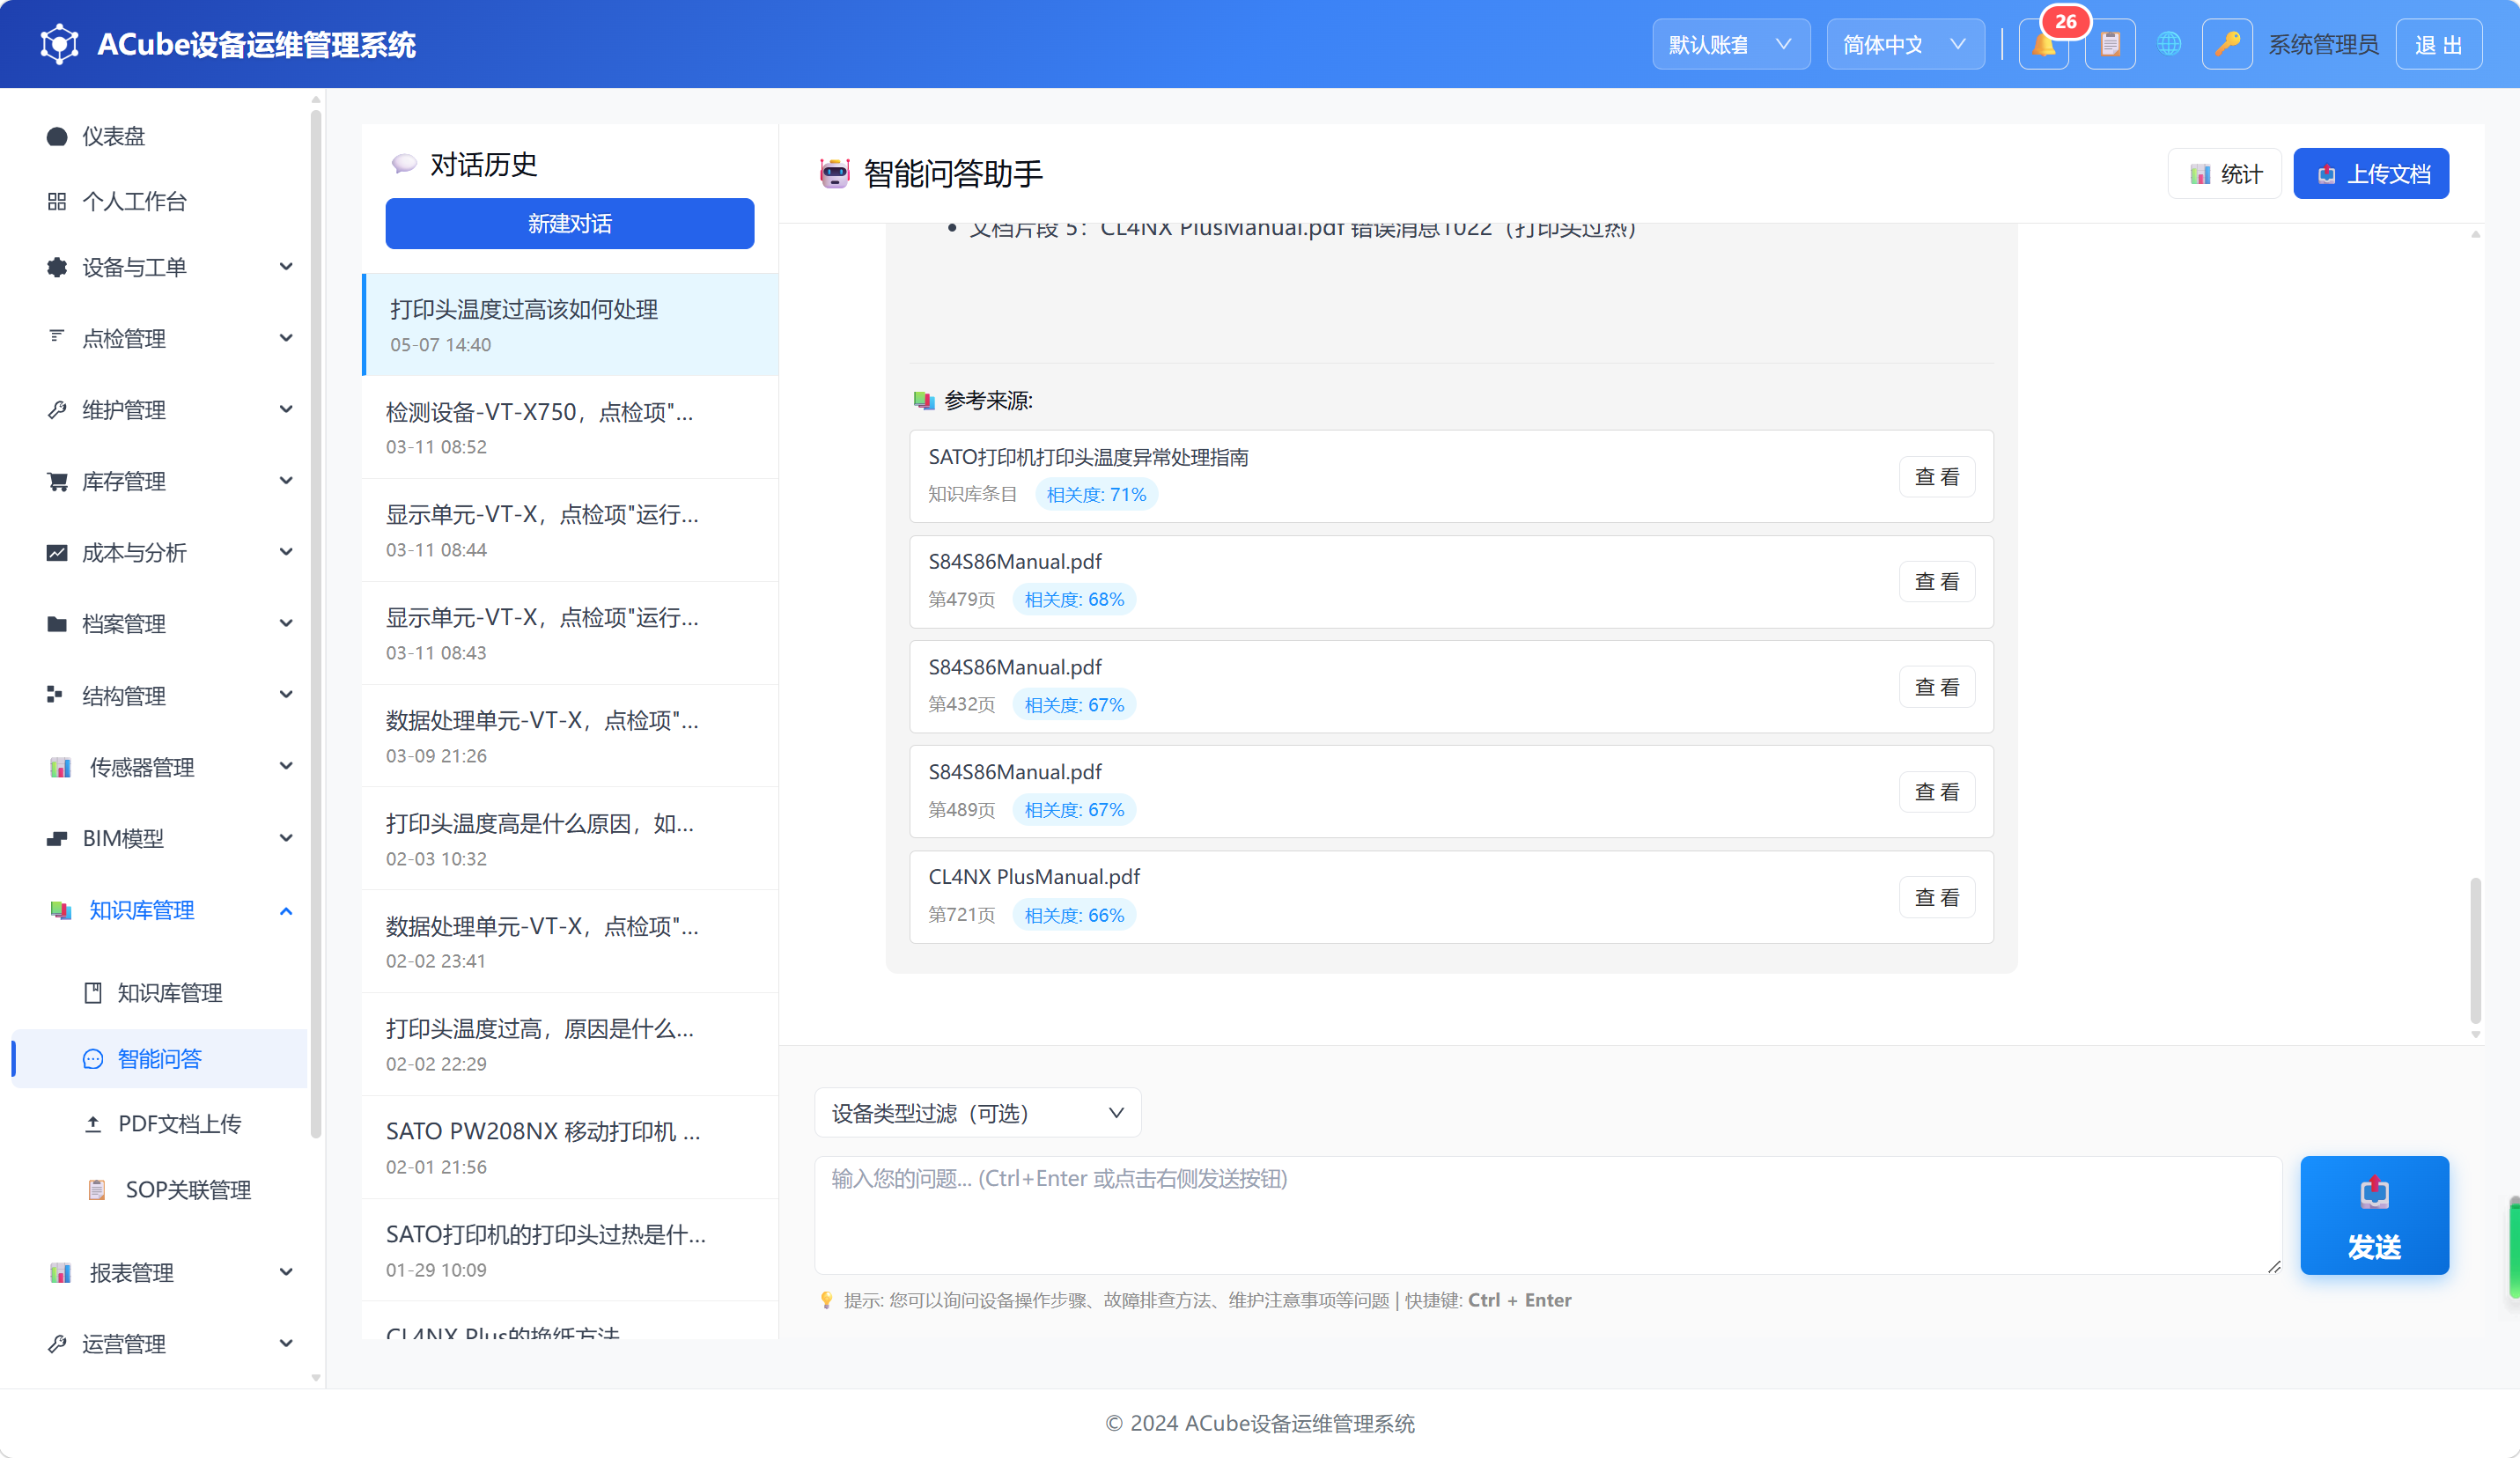Click the document icon beside SOP关联管理
The width and height of the screenshot is (2520, 1458).
tap(97, 1190)
